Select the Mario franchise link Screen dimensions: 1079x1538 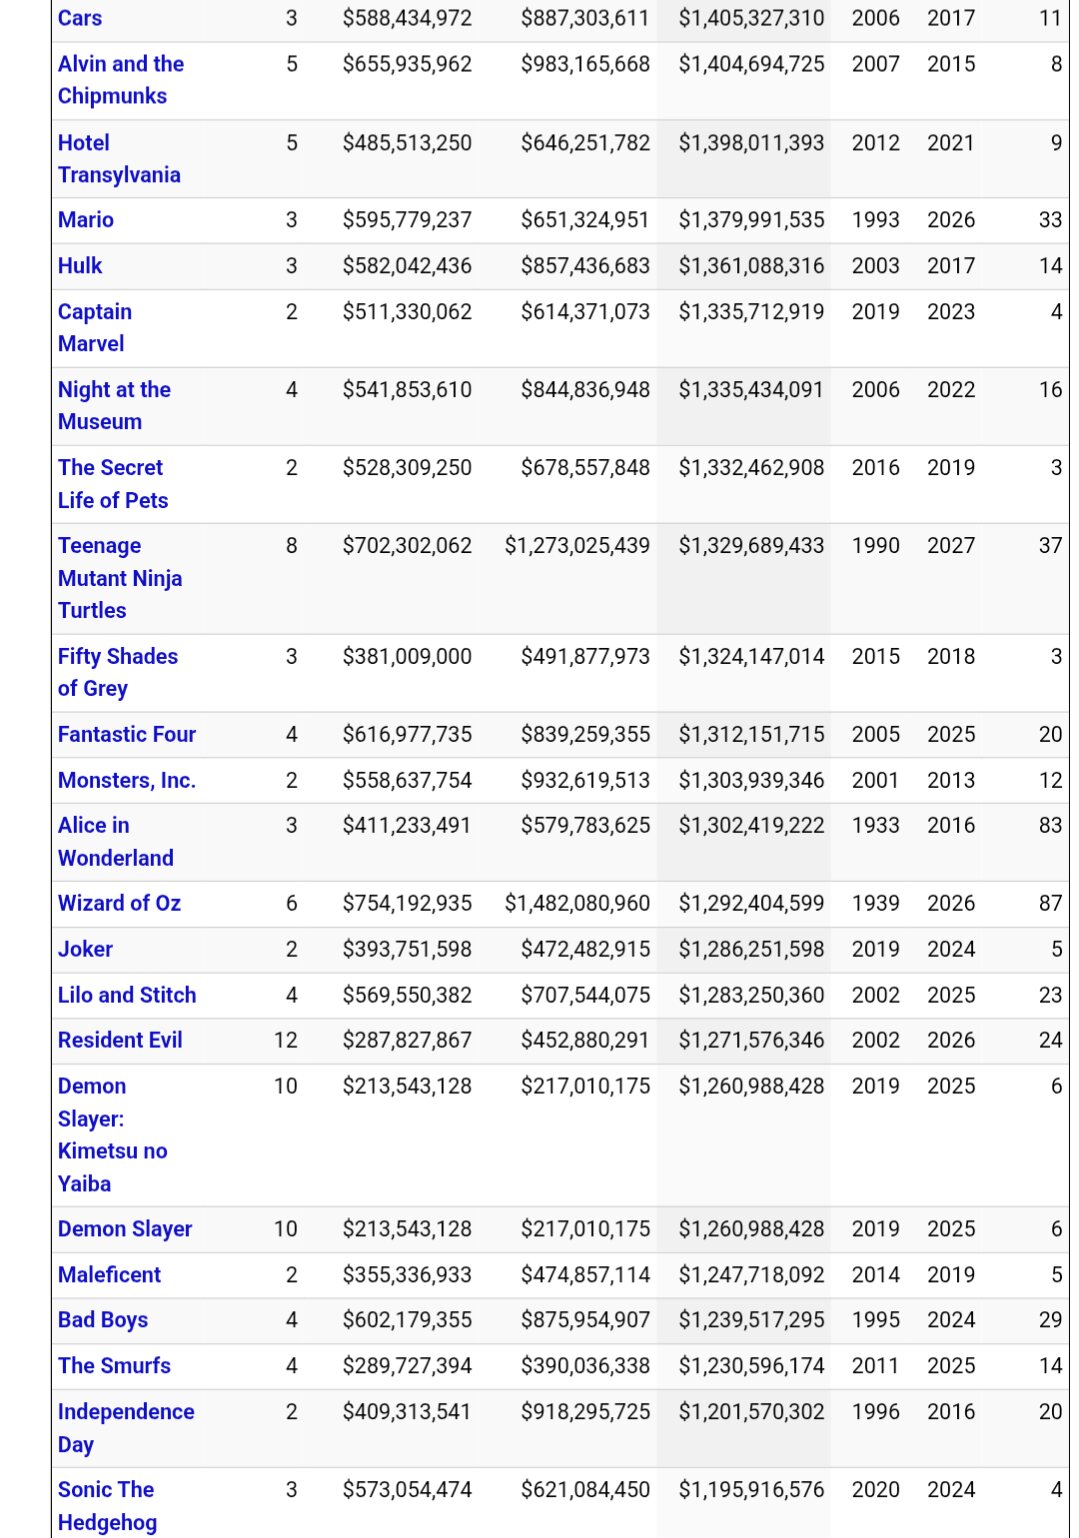click(x=86, y=220)
